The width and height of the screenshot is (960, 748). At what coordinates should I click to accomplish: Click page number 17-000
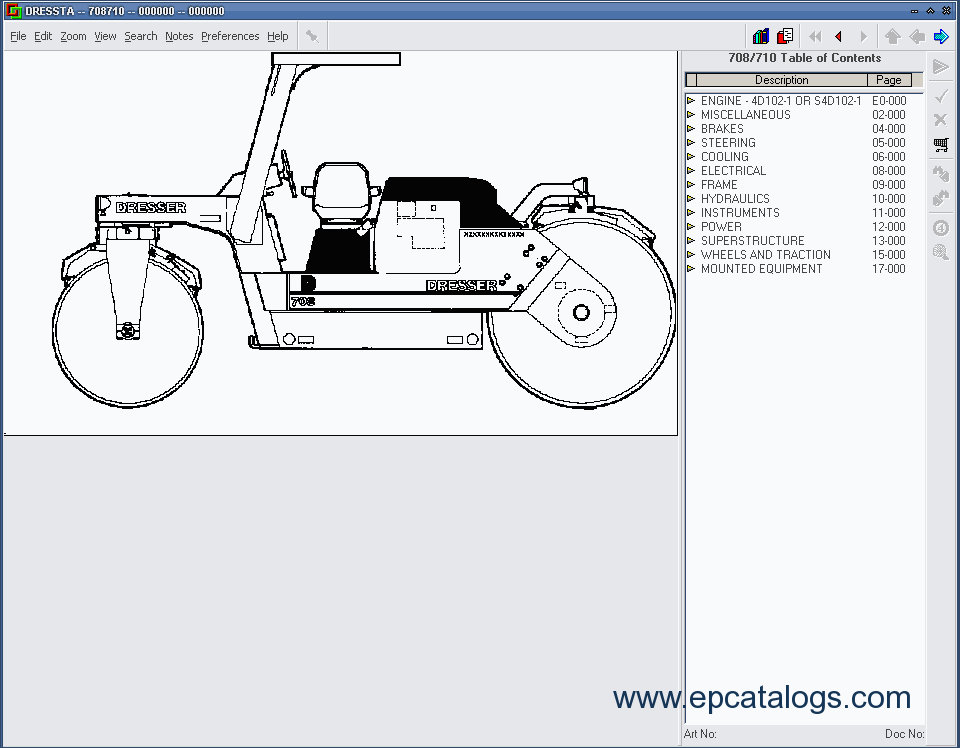pyautogui.click(x=889, y=269)
